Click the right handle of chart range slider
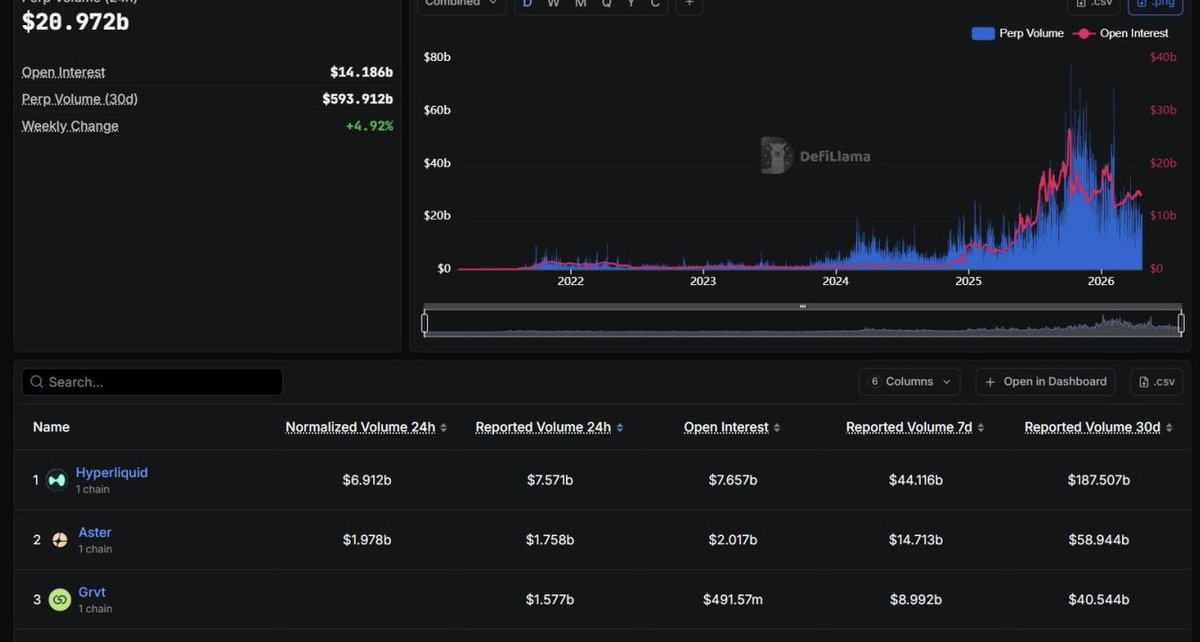Image resolution: width=1200 pixels, height=642 pixels. point(1181,323)
